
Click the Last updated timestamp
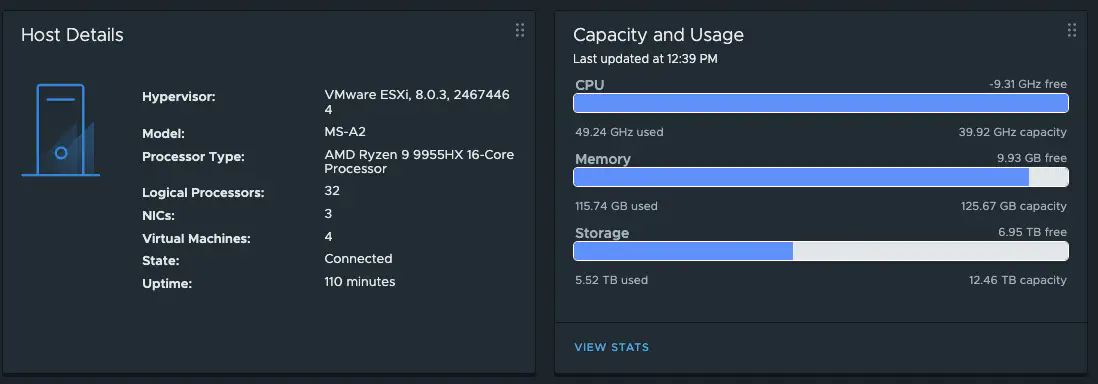(x=645, y=59)
